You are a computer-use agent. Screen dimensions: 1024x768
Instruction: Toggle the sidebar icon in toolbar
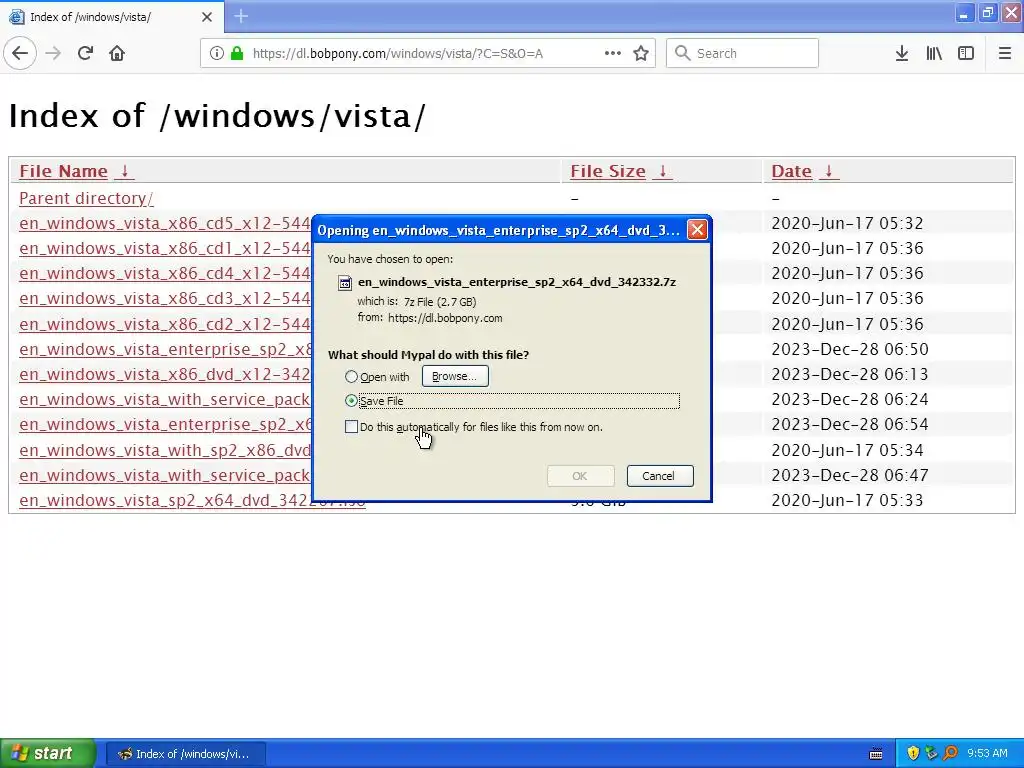pyautogui.click(x=966, y=53)
